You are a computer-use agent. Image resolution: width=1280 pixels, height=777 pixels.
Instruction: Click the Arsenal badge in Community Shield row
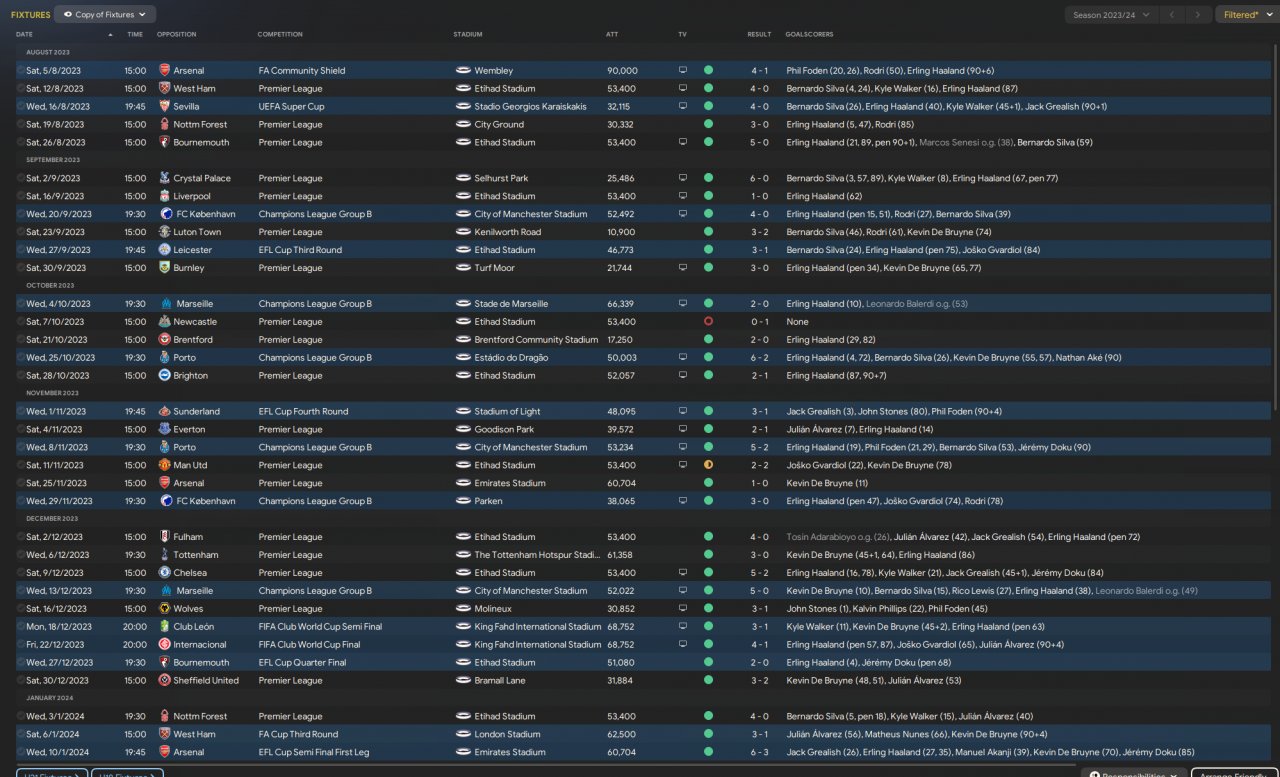165,71
